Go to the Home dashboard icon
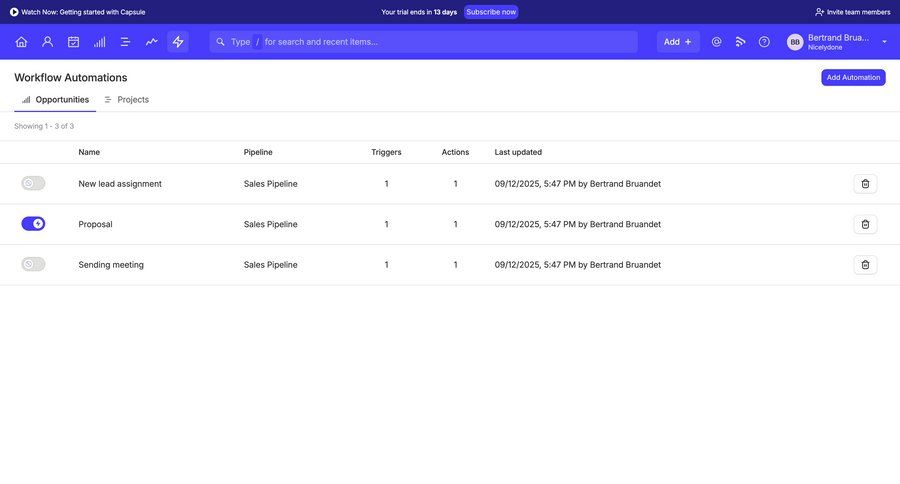 click(21, 42)
